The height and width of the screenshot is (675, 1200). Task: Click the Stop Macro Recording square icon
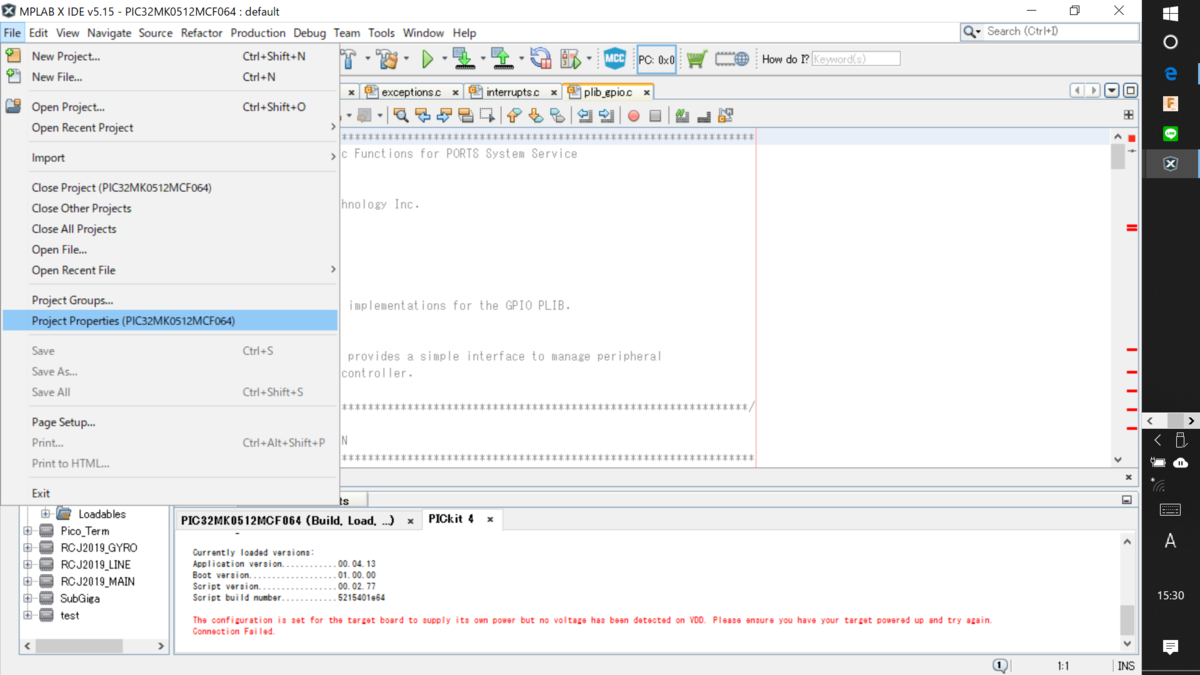coord(655,116)
